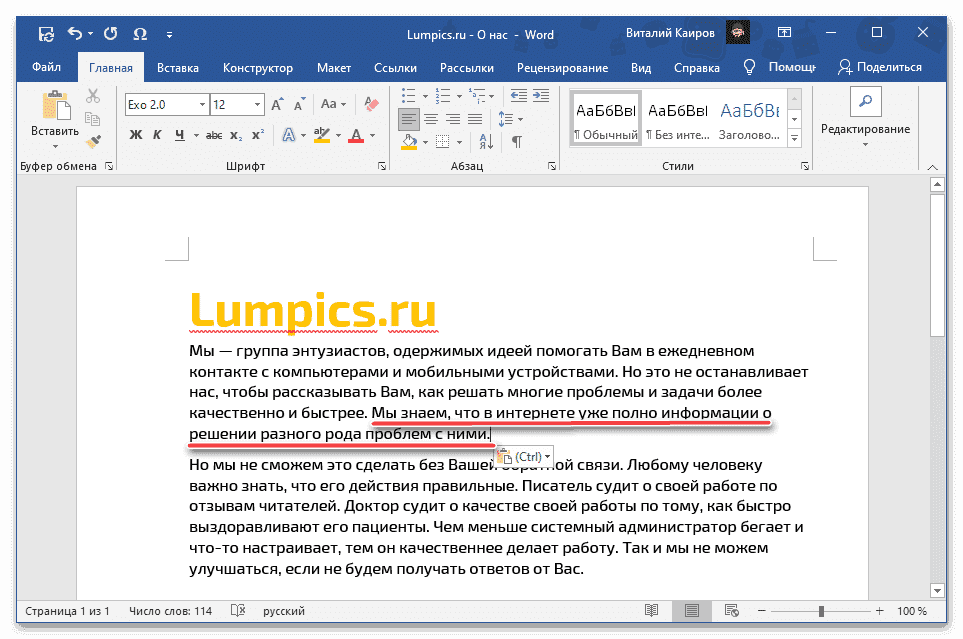This screenshot has width=963, height=639.
Task: Toggle italic formatting with the К icon
Action: 158,134
